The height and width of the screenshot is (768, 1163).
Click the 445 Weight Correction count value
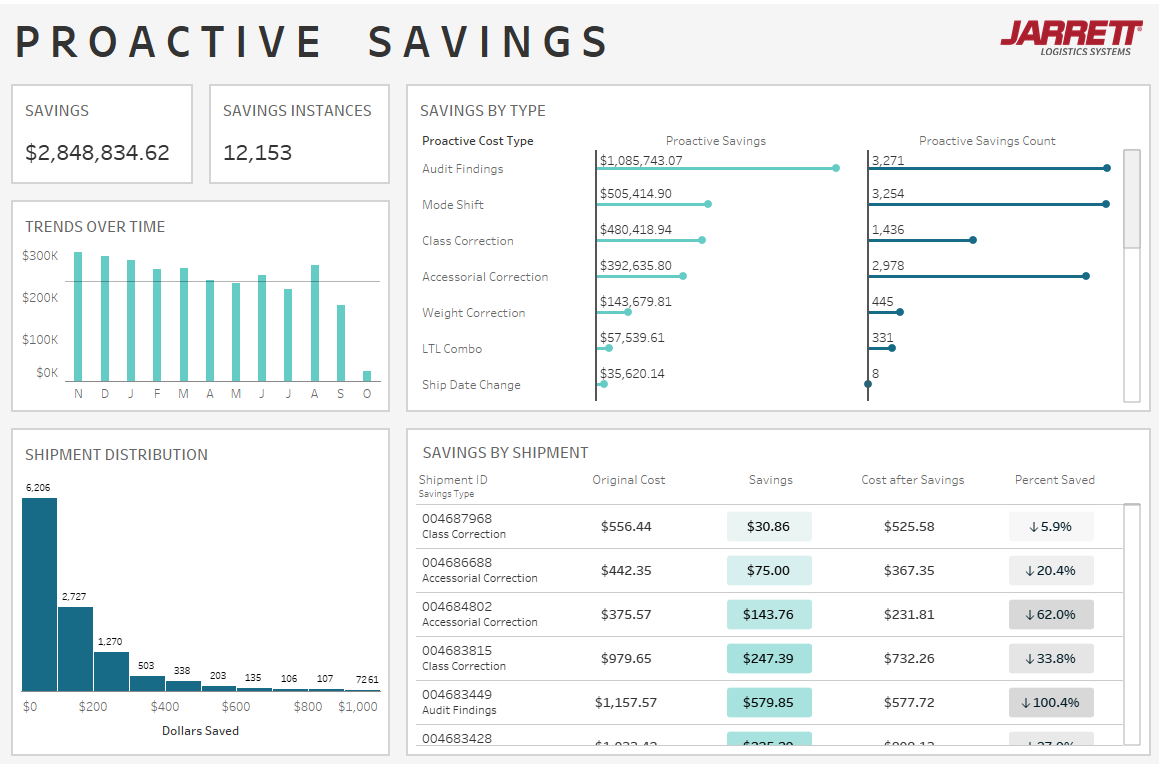point(883,302)
